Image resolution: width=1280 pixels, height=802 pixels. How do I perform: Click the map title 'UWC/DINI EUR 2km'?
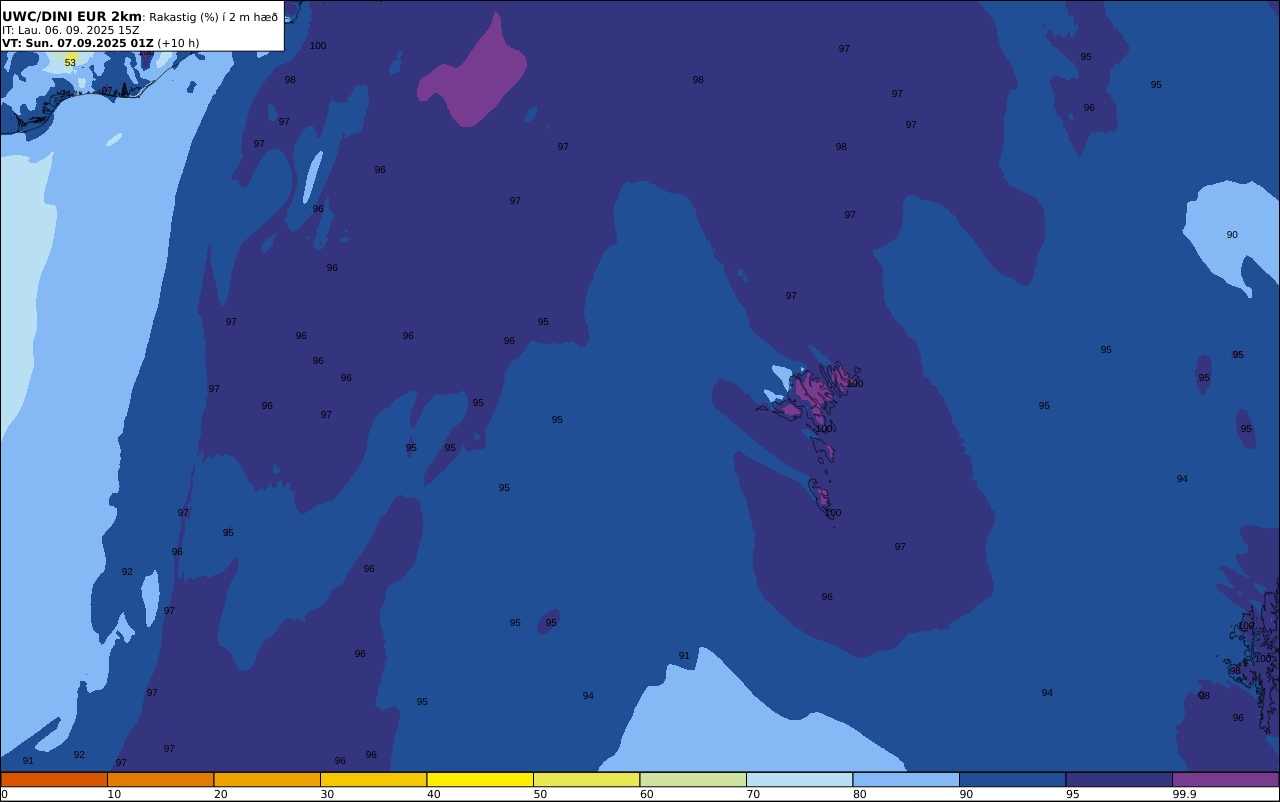(72, 17)
